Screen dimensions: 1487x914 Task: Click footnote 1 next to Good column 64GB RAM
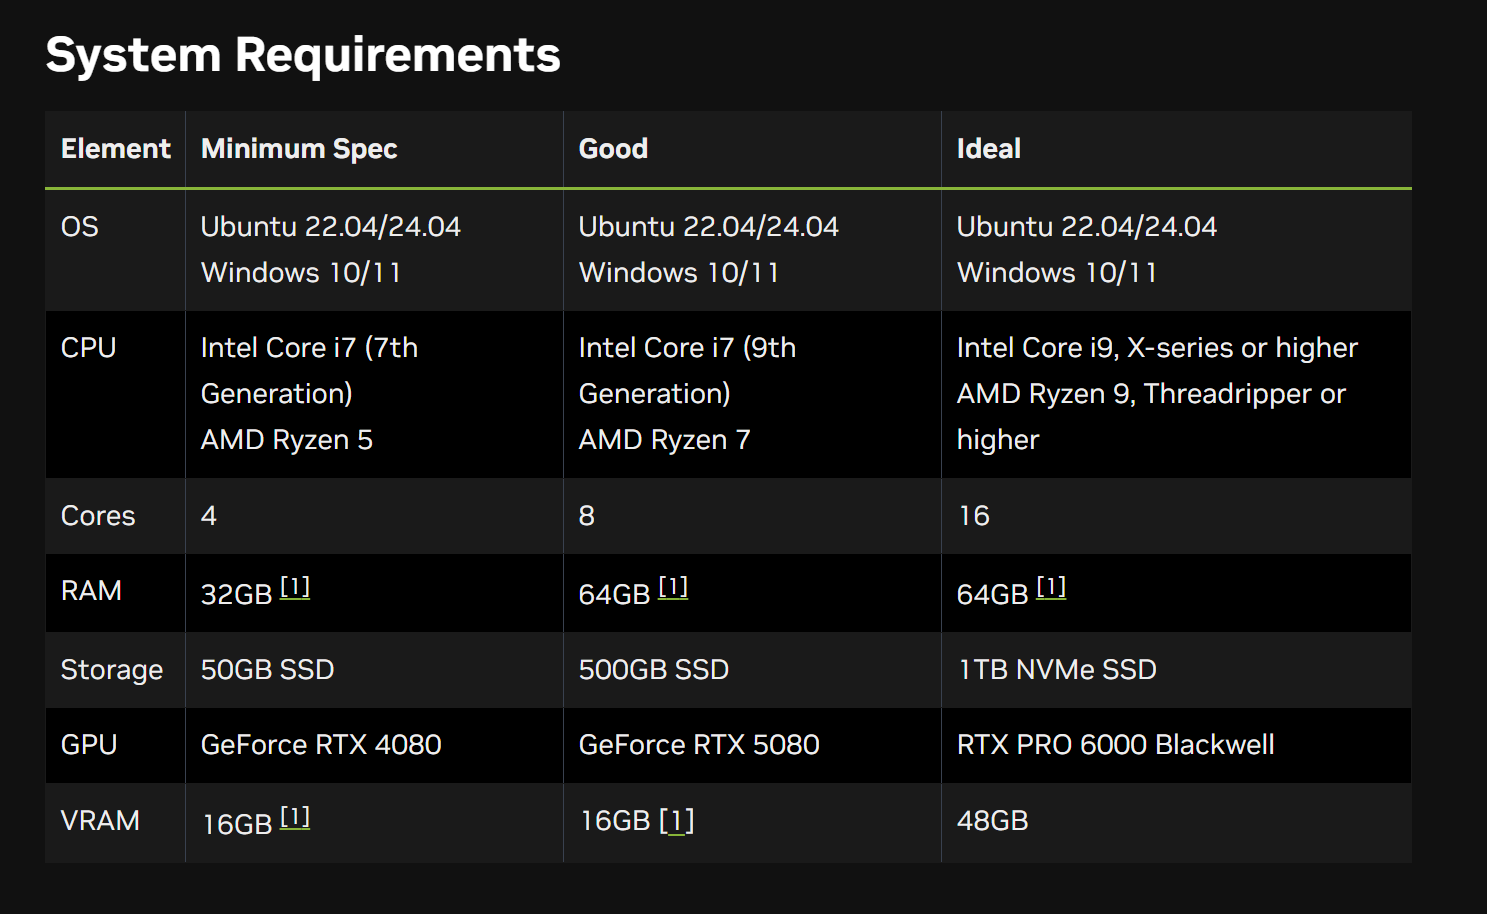click(673, 588)
